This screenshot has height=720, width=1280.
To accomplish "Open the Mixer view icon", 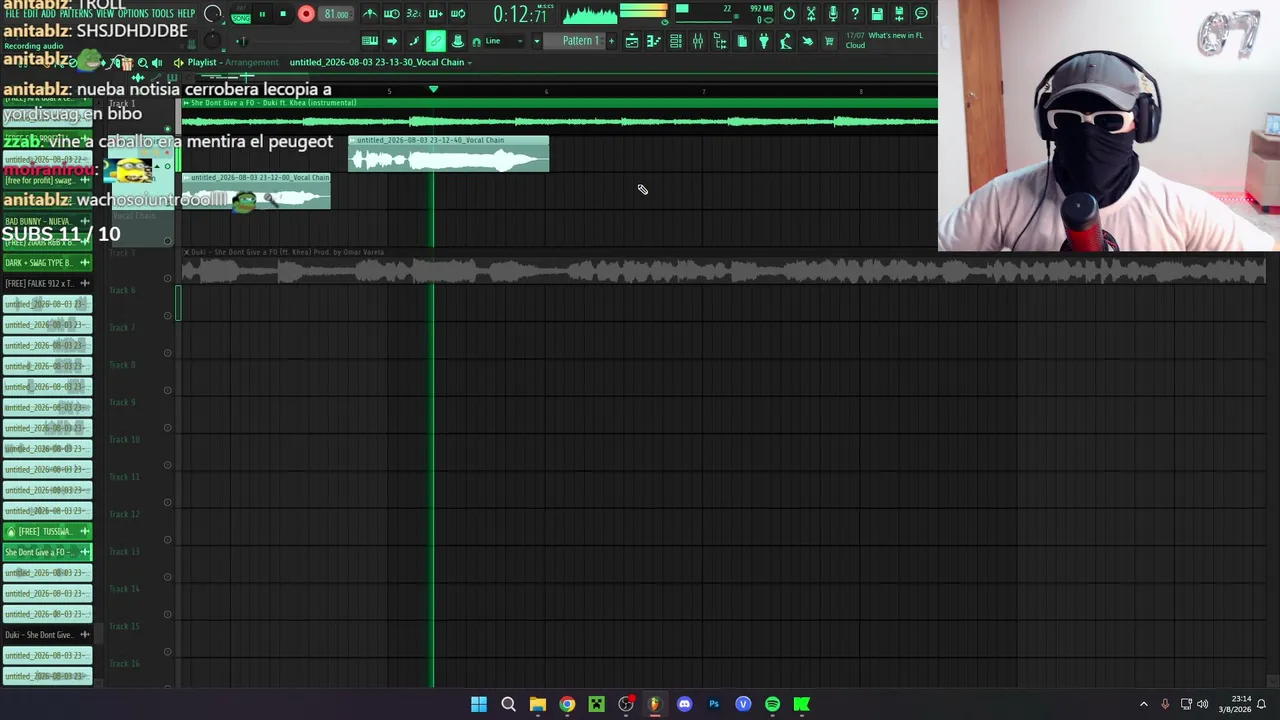I will [698, 41].
